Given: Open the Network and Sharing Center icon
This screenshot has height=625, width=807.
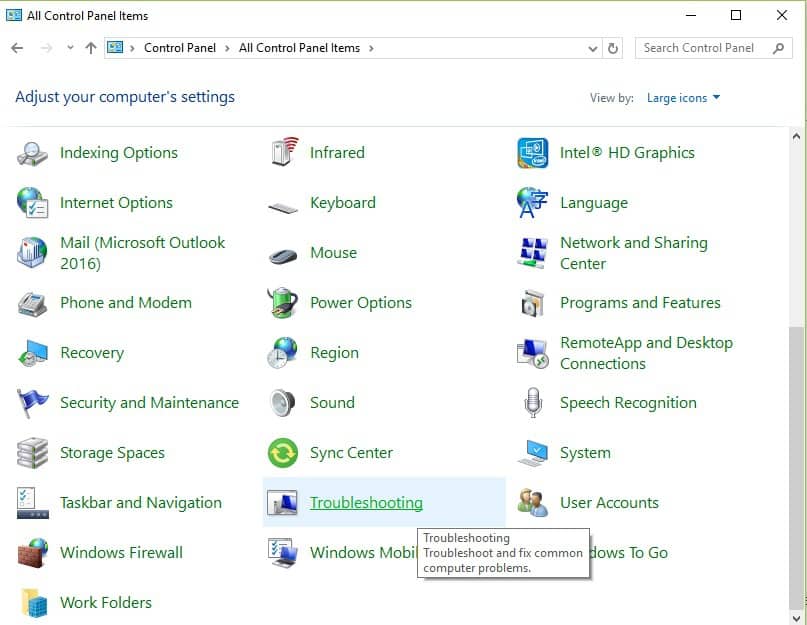Looking at the screenshot, I should click(x=532, y=253).
